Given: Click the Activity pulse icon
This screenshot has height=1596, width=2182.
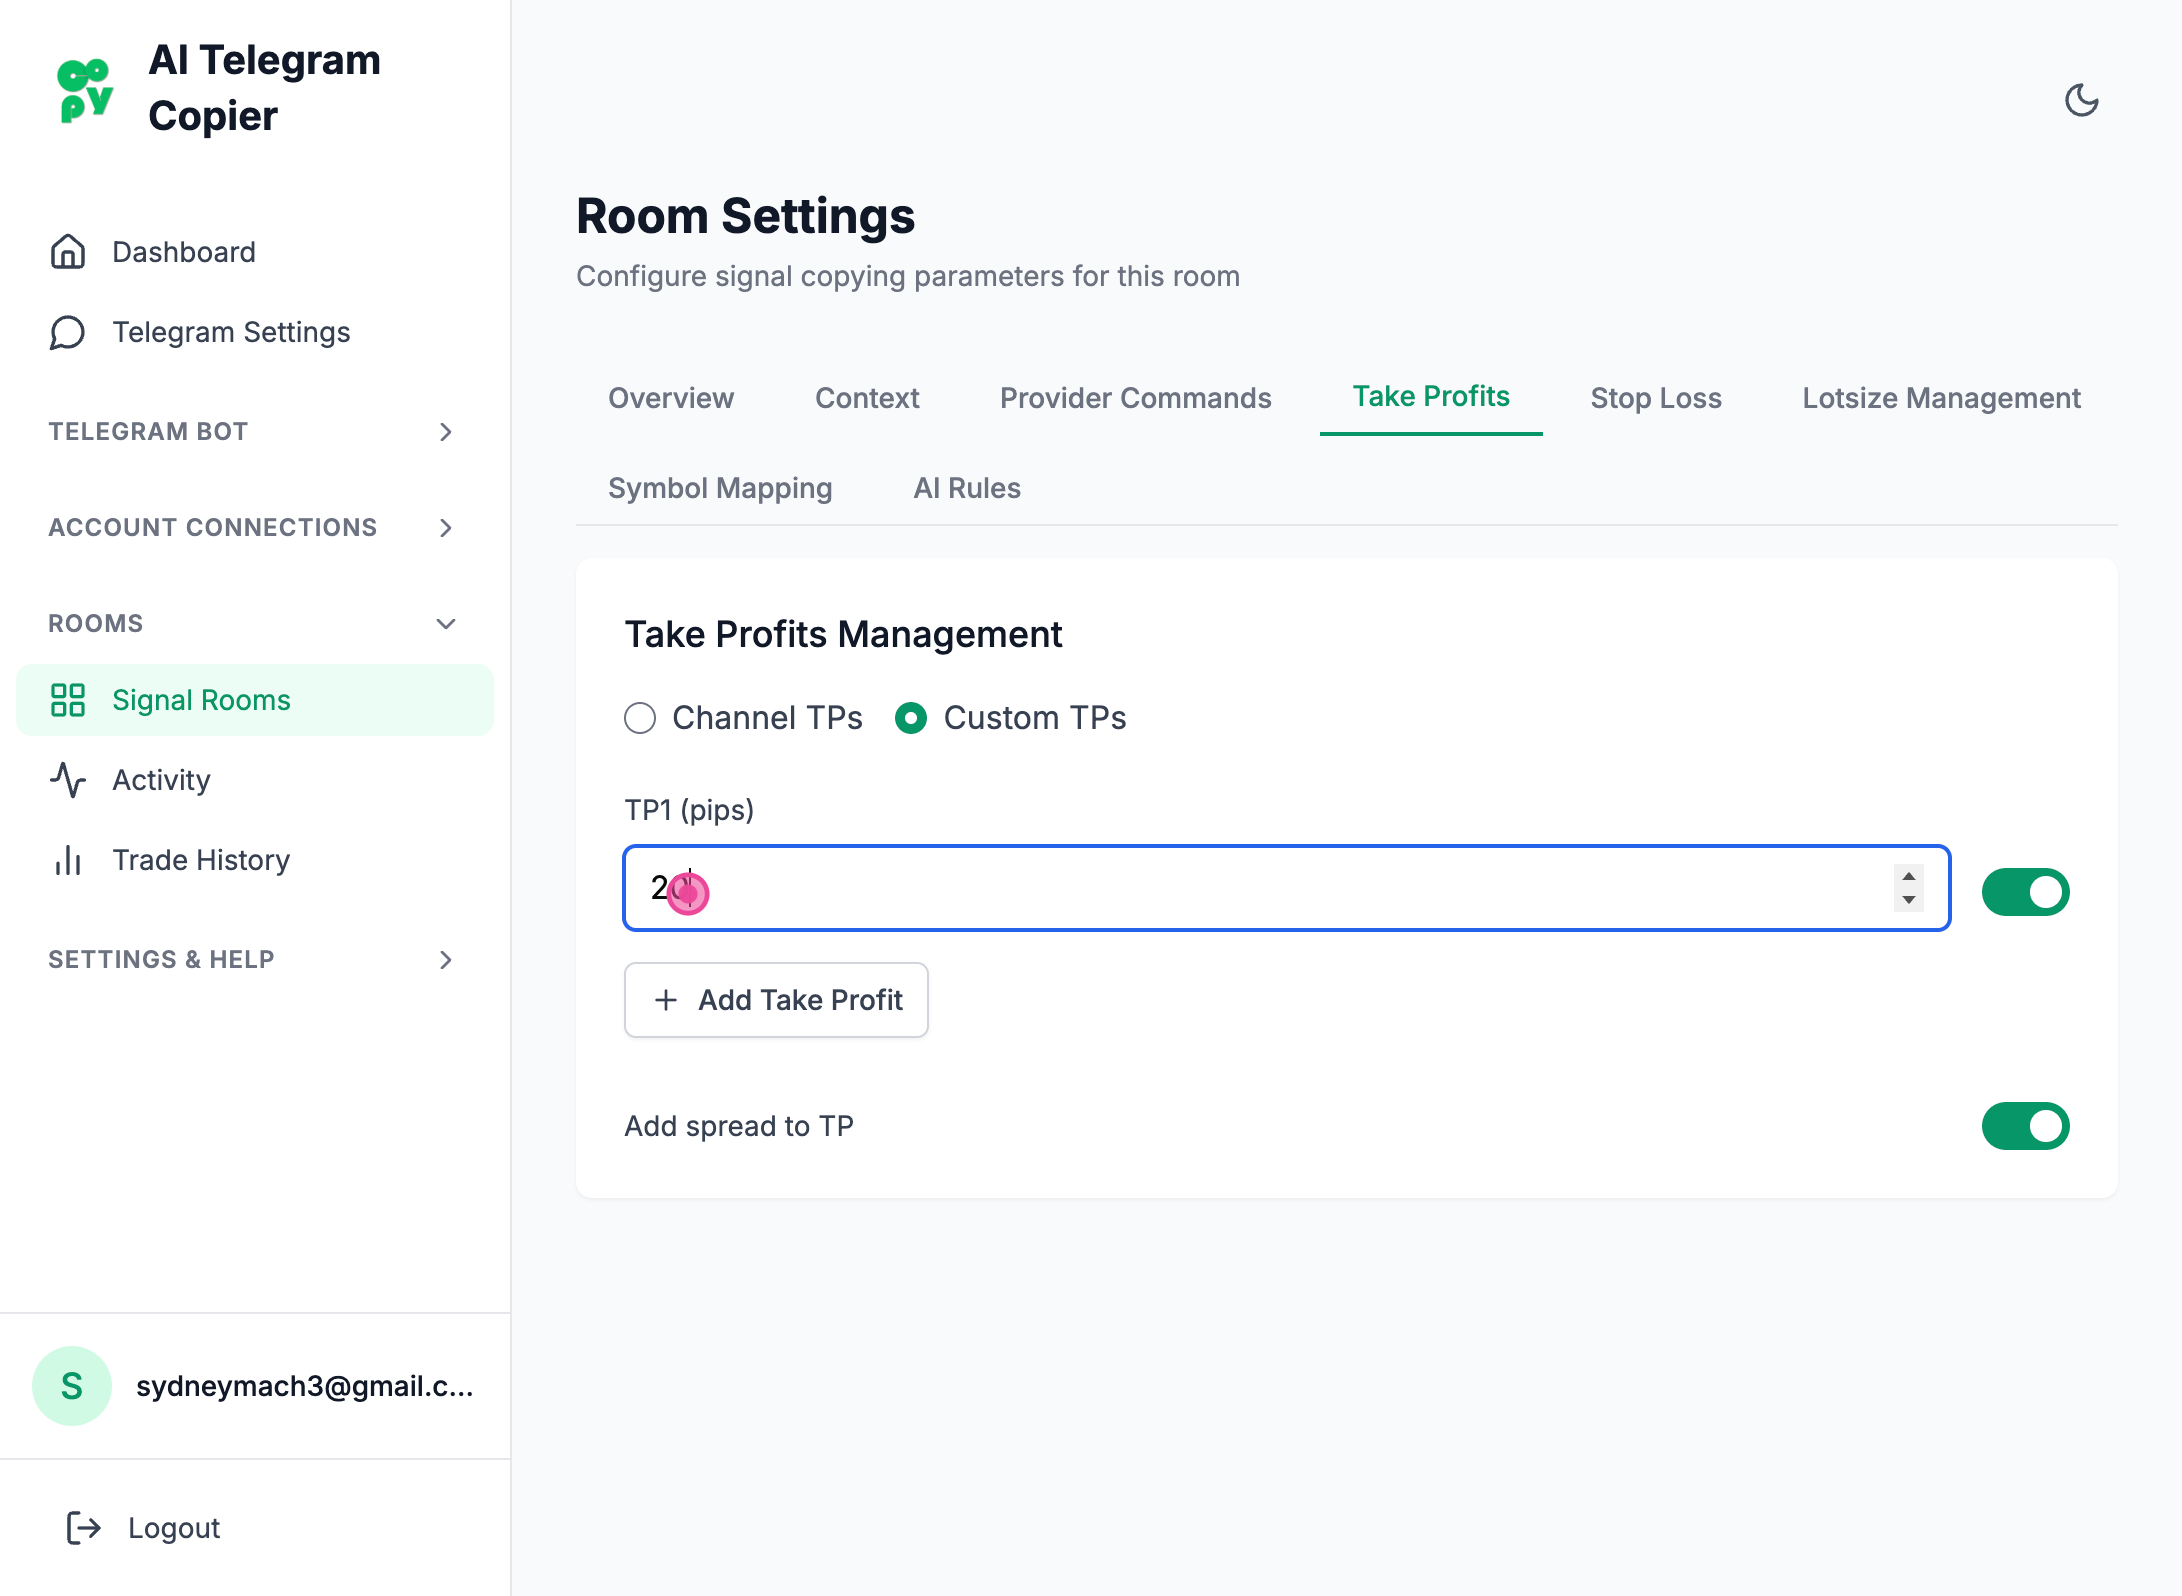Looking at the screenshot, I should (68, 780).
